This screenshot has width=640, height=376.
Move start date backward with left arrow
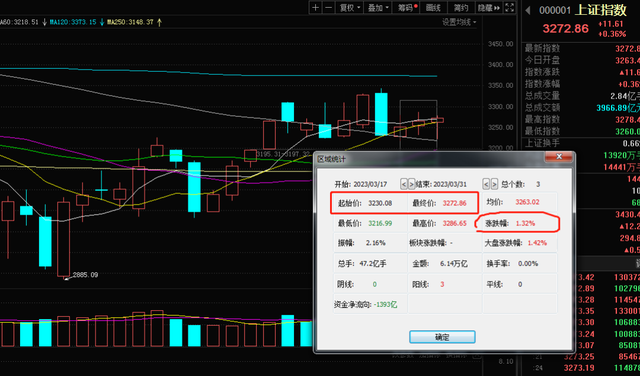(404, 184)
